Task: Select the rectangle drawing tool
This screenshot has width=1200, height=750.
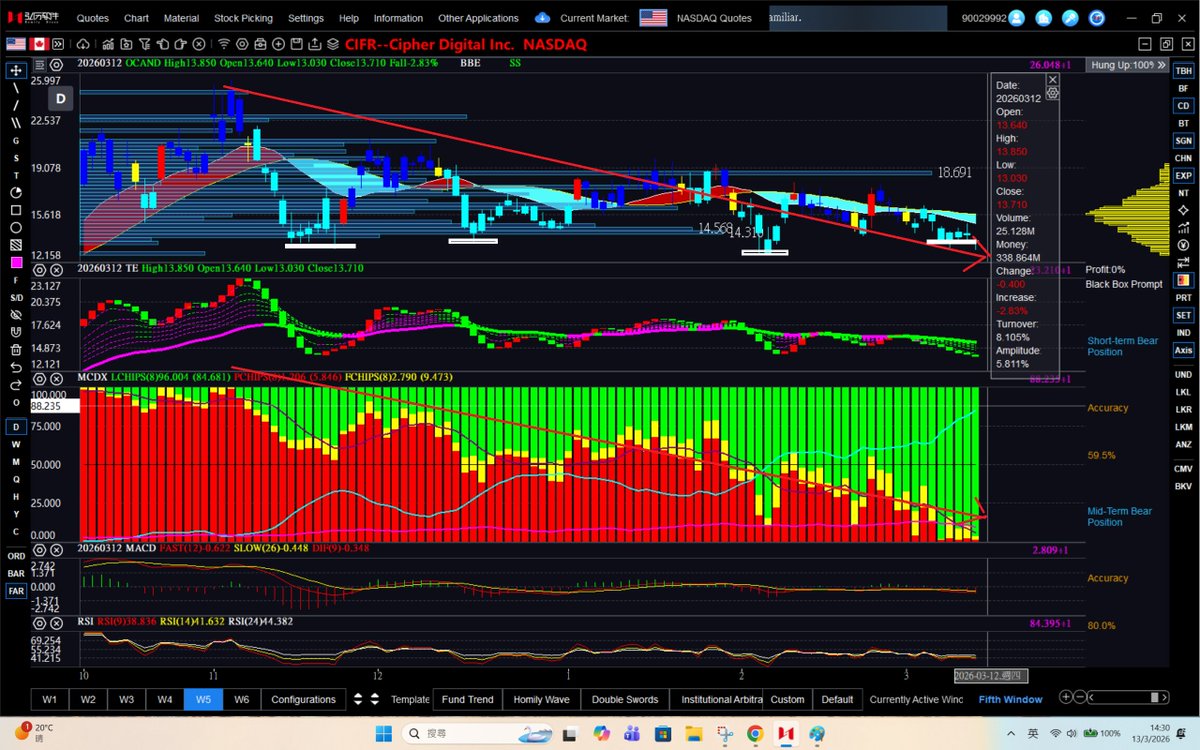Action: point(16,210)
